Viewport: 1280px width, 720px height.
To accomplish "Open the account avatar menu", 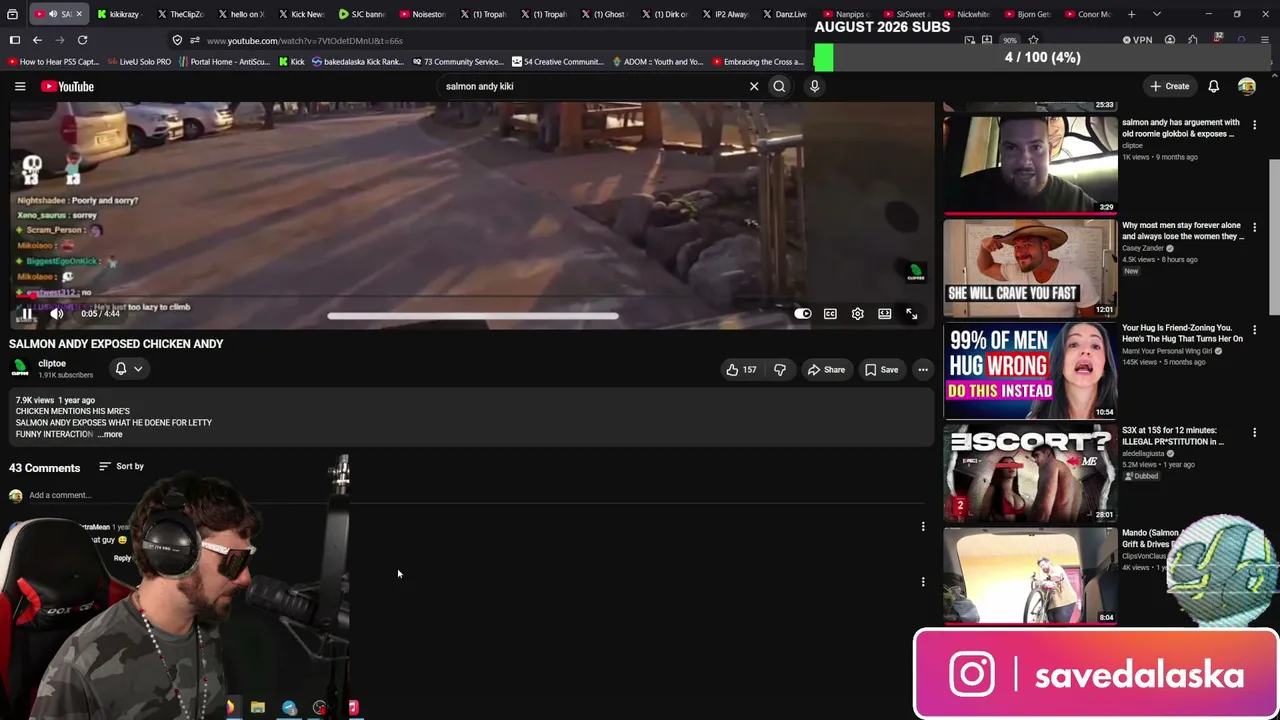I will [1246, 86].
